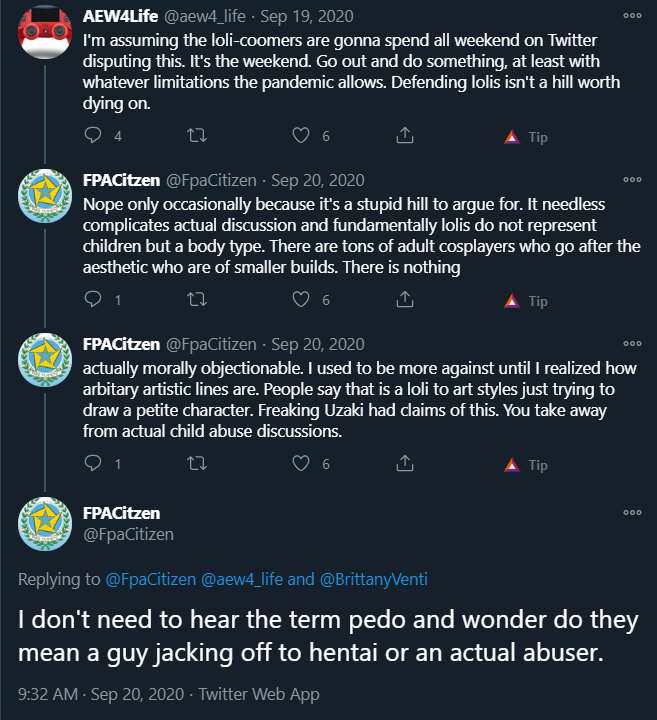Screen dimensions: 657x720
Task: Open more options on first FPACitzen tweet
Action: [x=632, y=180]
